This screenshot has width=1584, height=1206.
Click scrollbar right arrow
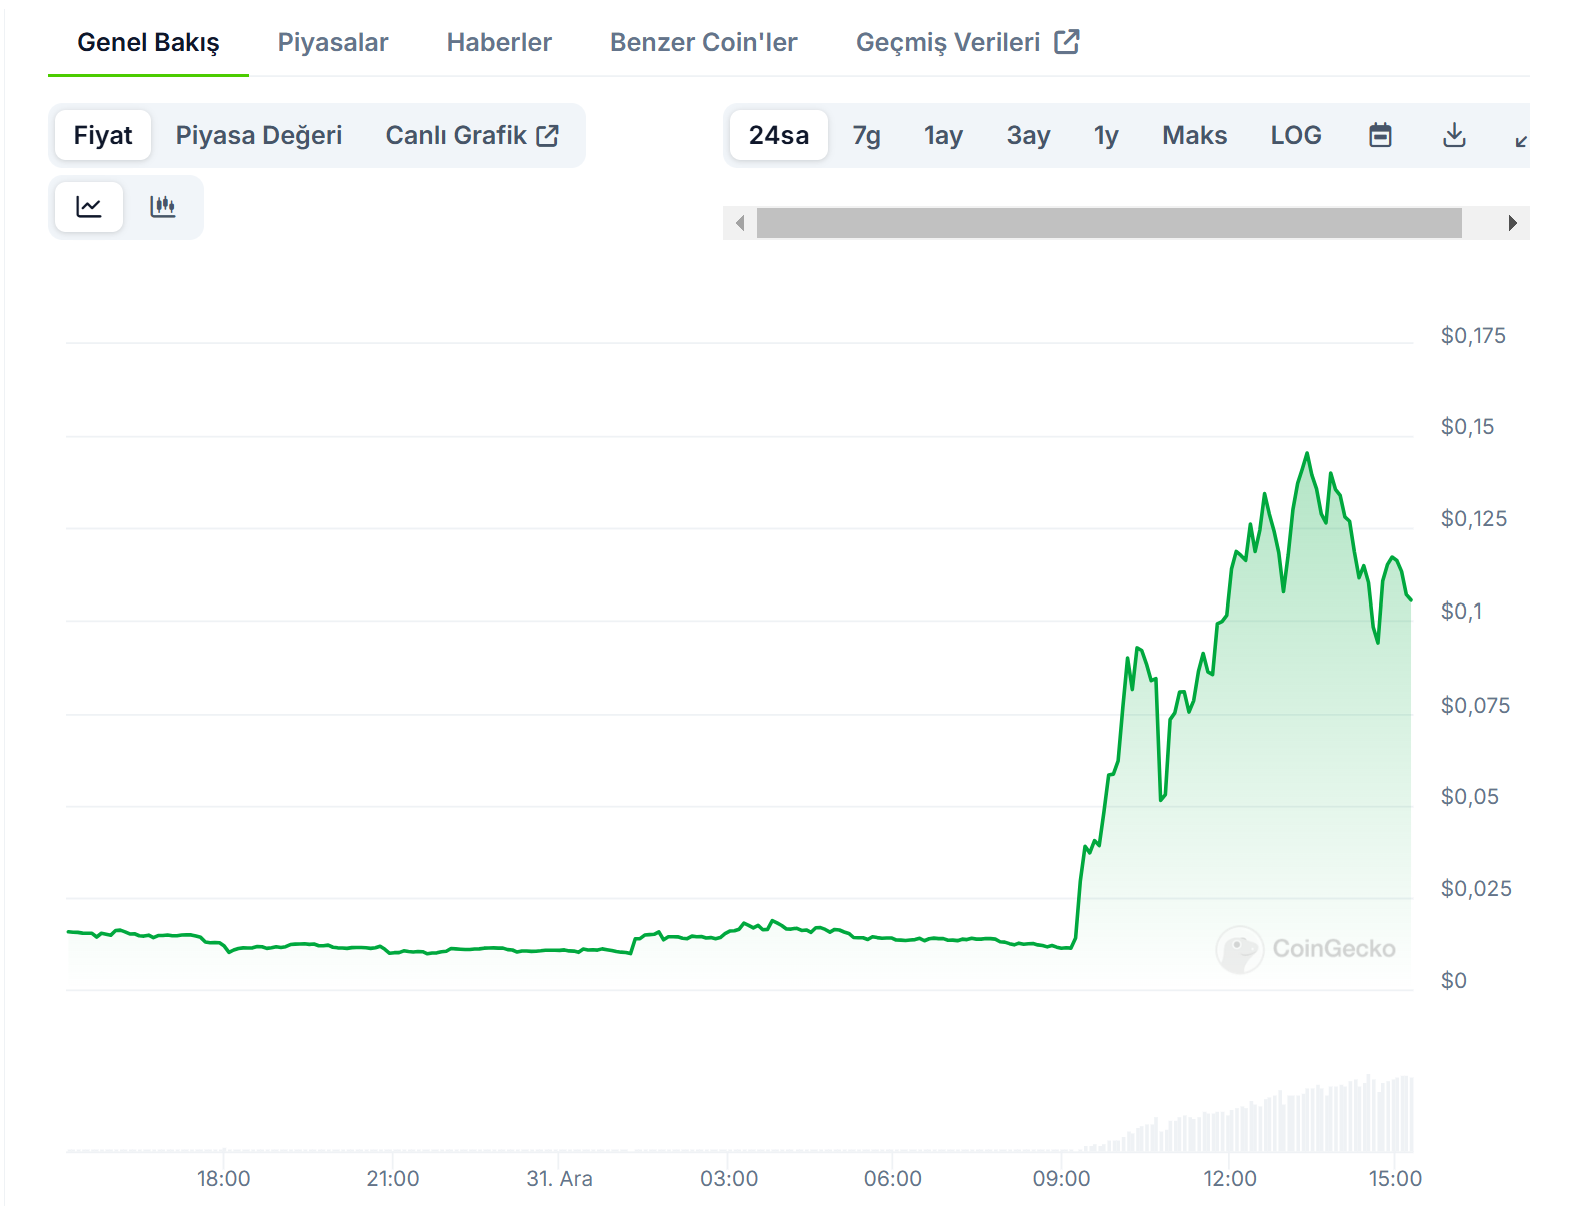1512,223
